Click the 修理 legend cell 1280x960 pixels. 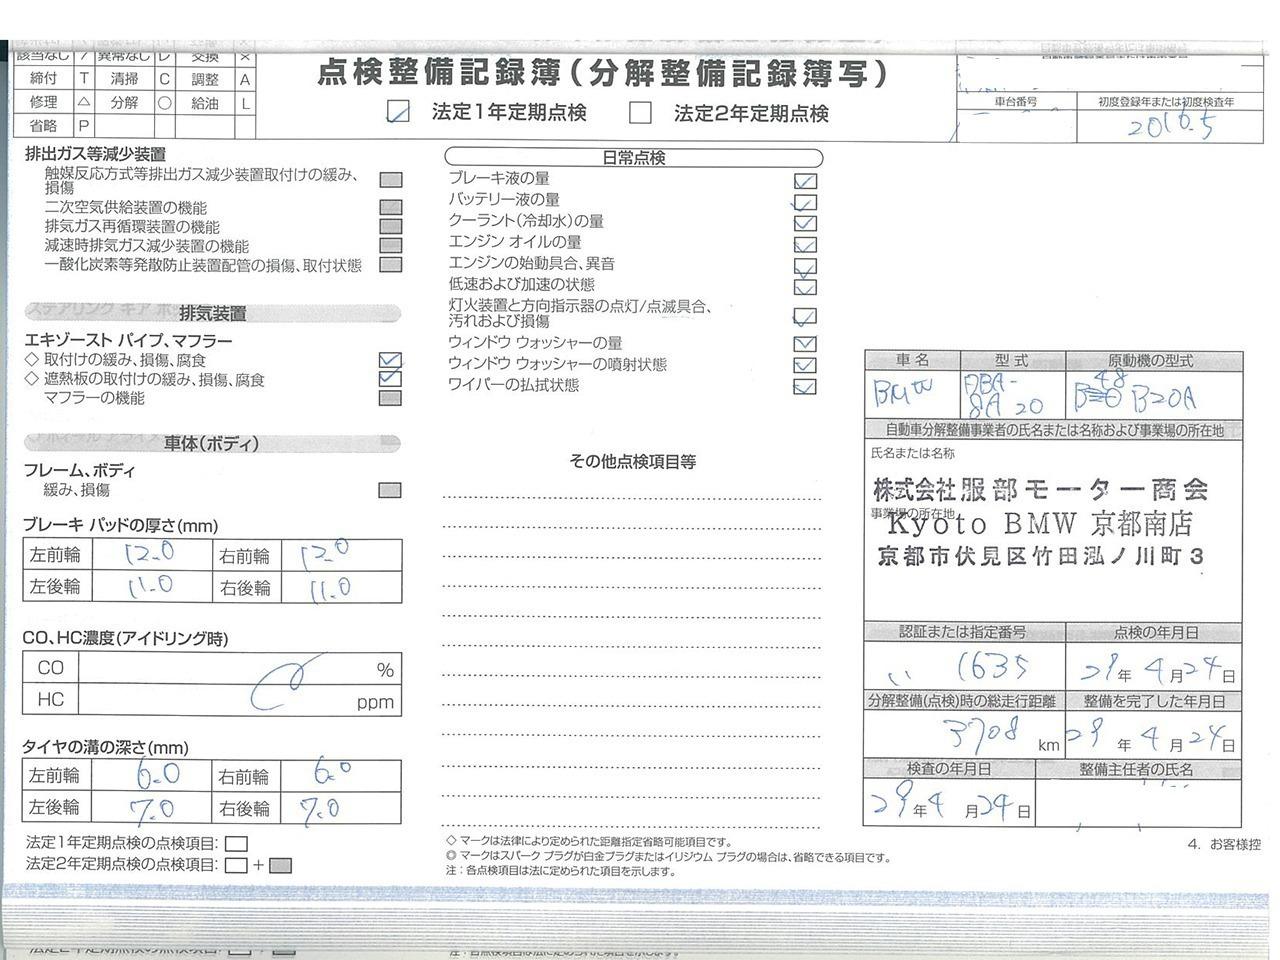43,102
